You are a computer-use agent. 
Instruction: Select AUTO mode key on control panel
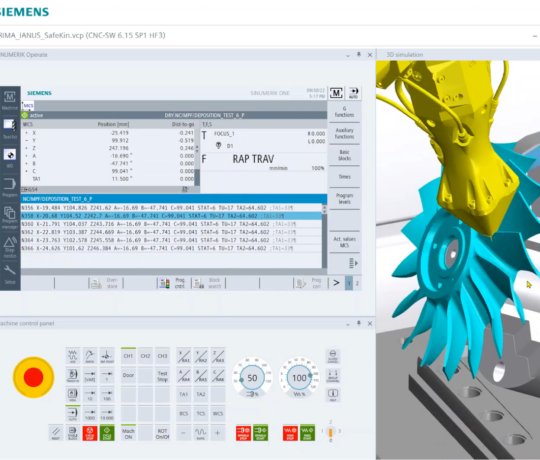pos(73,414)
